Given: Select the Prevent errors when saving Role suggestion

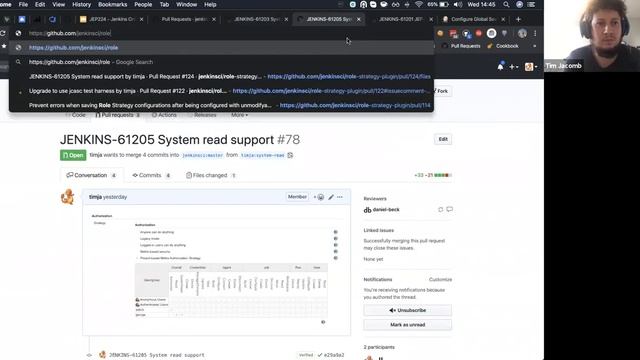Looking at the screenshot, I should point(221,105).
